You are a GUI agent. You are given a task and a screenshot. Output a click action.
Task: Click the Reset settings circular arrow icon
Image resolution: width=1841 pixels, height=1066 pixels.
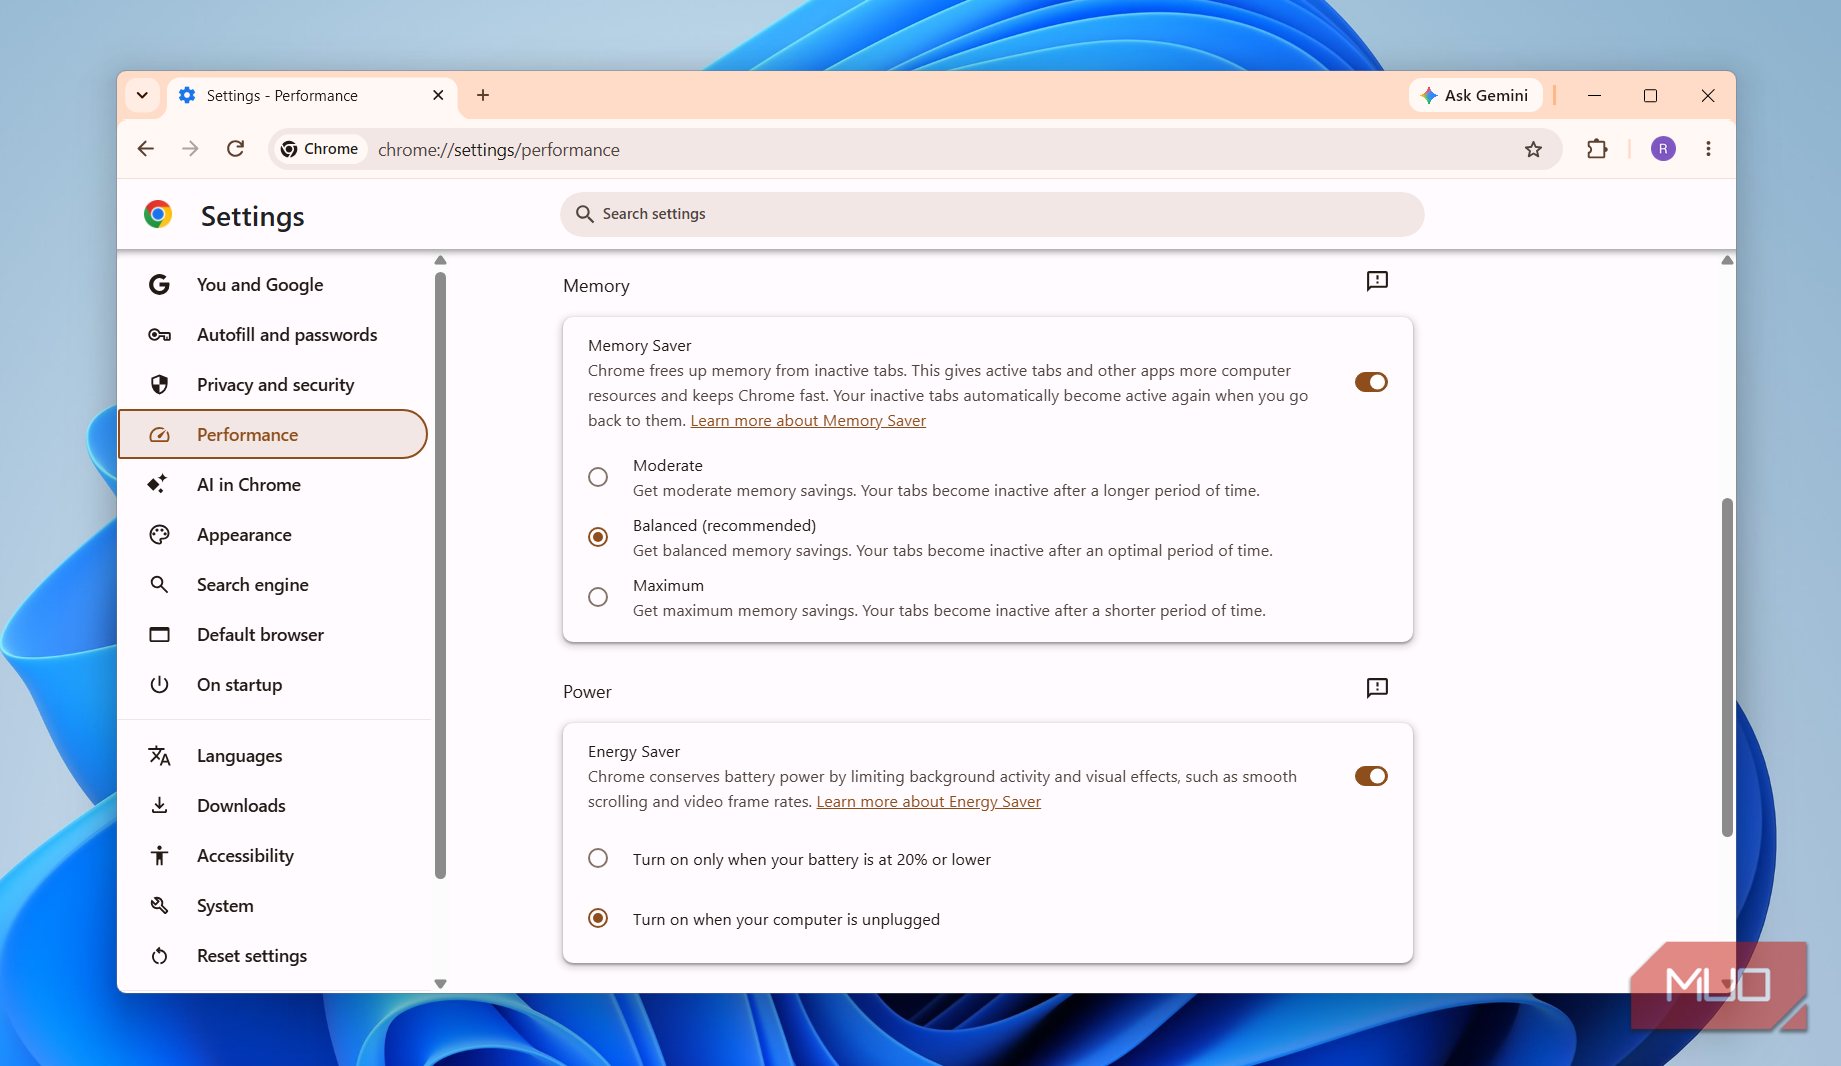pos(159,956)
